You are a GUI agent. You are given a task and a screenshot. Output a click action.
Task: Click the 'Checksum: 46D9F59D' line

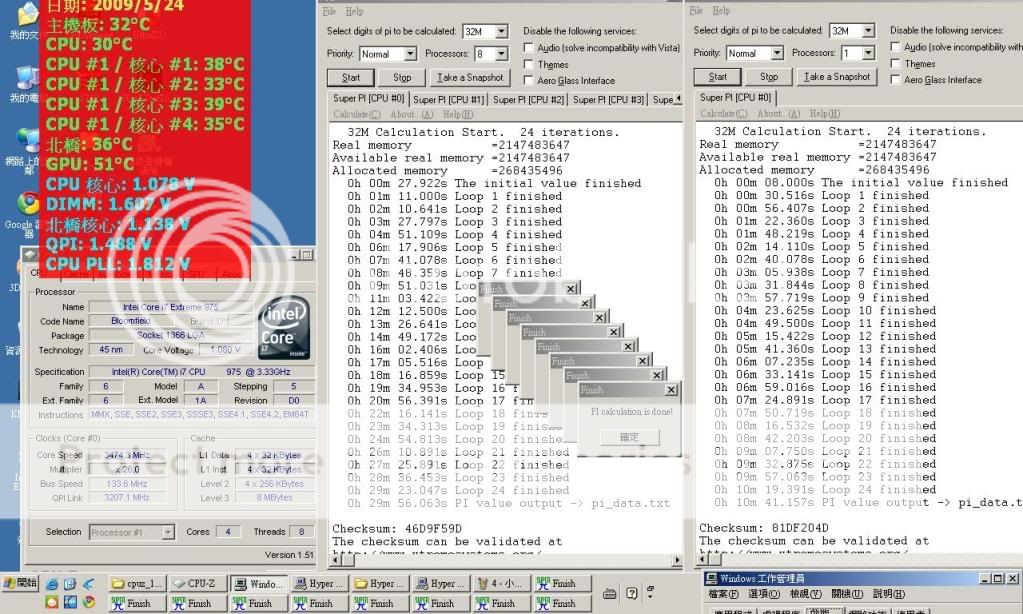click(397, 529)
